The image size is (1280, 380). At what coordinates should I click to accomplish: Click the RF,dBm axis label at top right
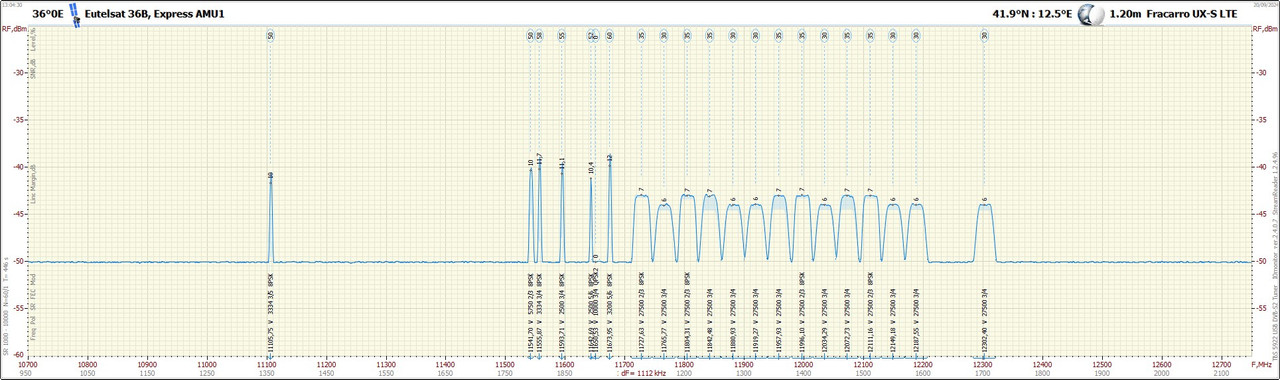(1266, 28)
